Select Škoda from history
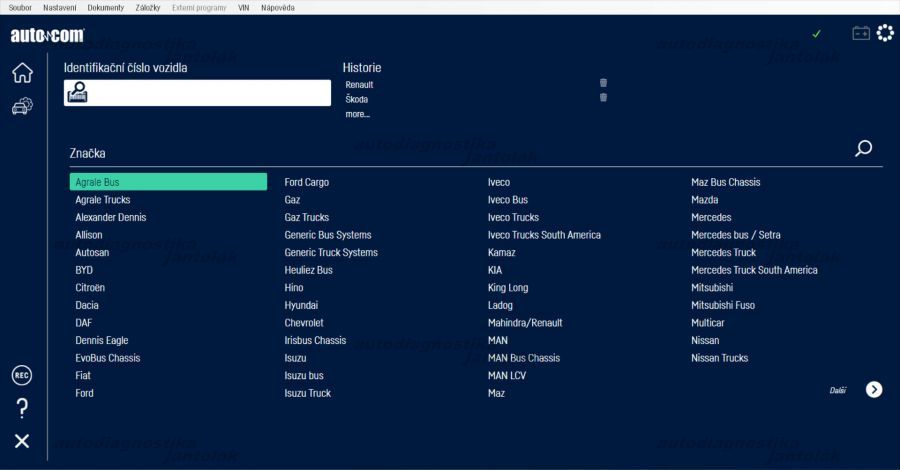Image resolution: width=900 pixels, height=470 pixels. pos(356,99)
